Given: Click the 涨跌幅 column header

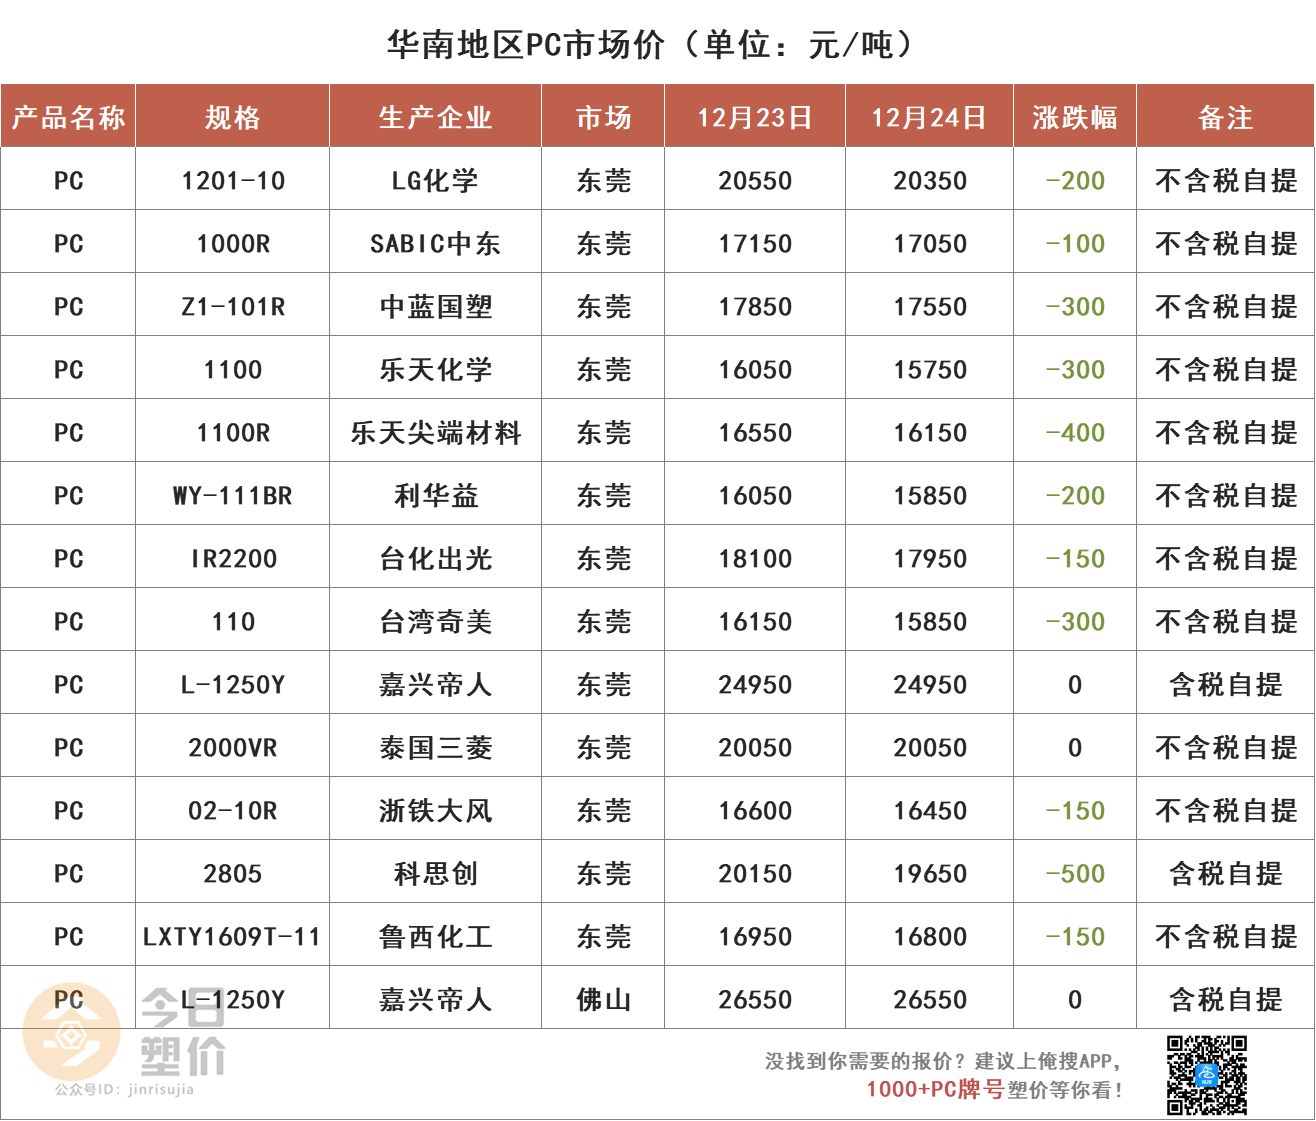Looking at the screenshot, I should pyautogui.click(x=1075, y=117).
